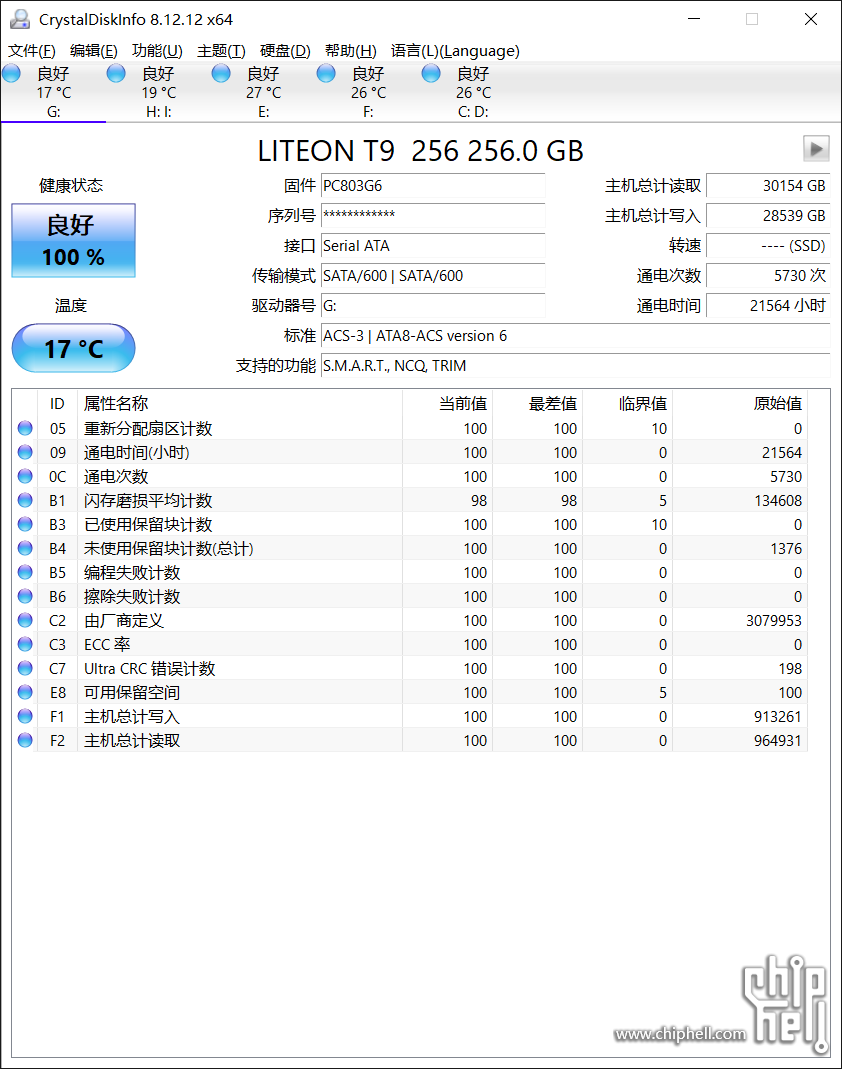Switch to the F: disk tab
The width and height of the screenshot is (842, 1069).
368,92
